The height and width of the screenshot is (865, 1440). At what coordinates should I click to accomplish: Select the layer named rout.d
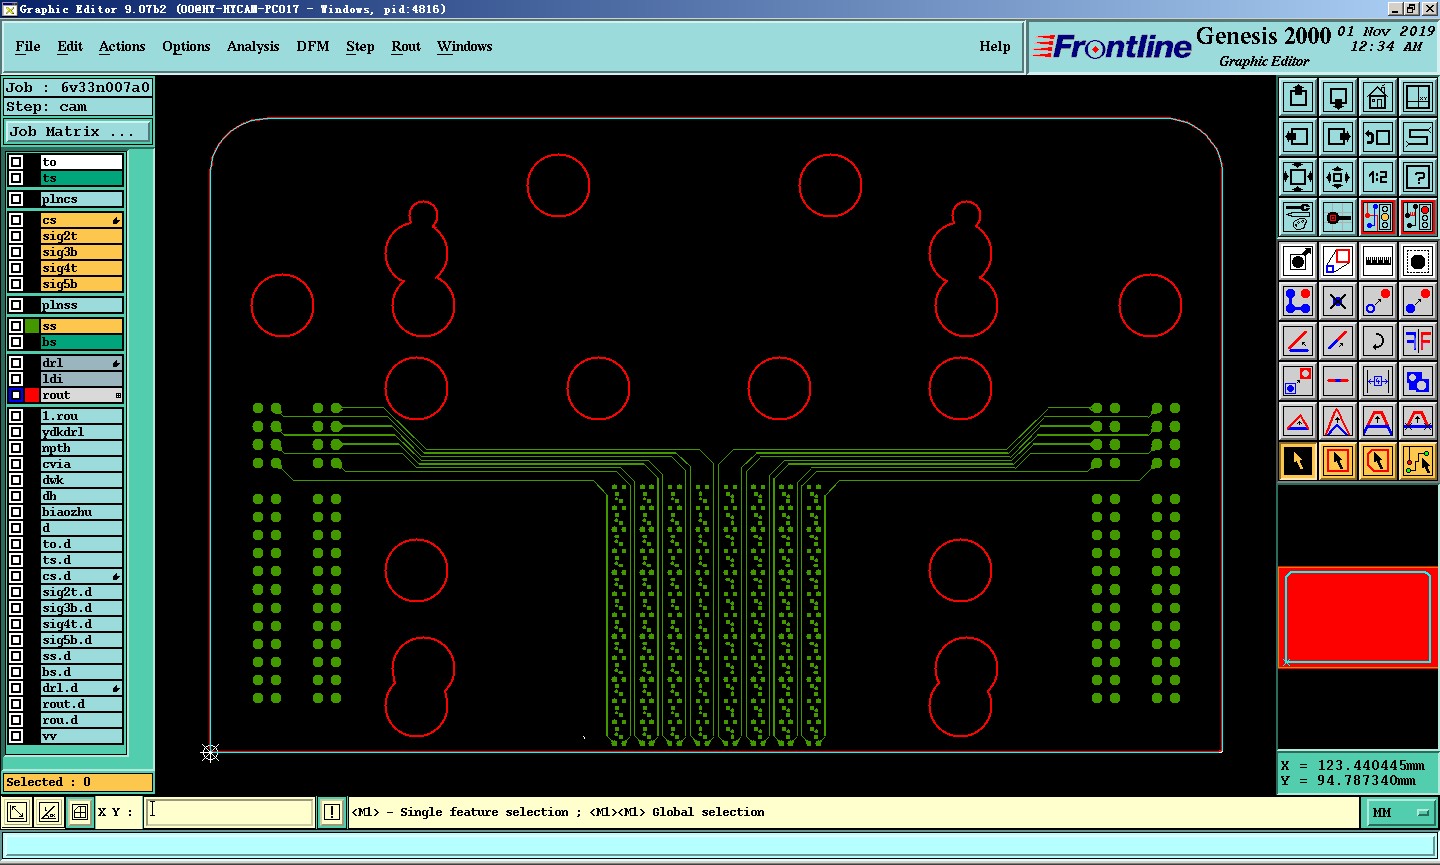[82, 704]
